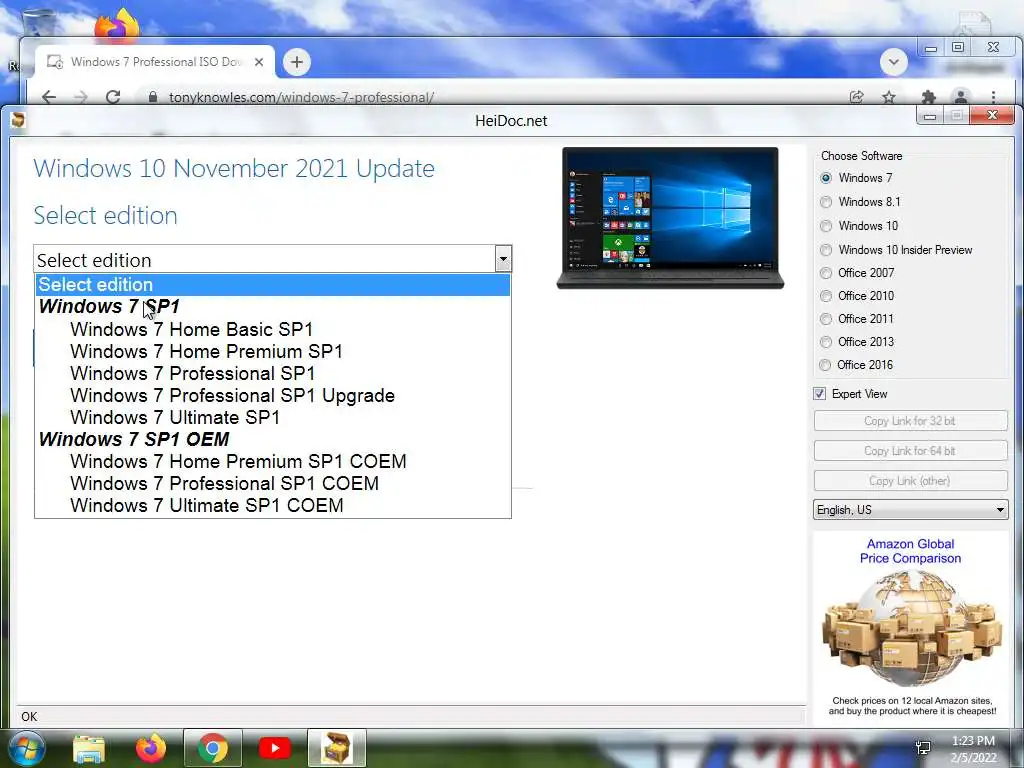Image resolution: width=1024 pixels, height=768 pixels.
Task: Click Windows 7 SP1 group header
Action: tap(109, 307)
